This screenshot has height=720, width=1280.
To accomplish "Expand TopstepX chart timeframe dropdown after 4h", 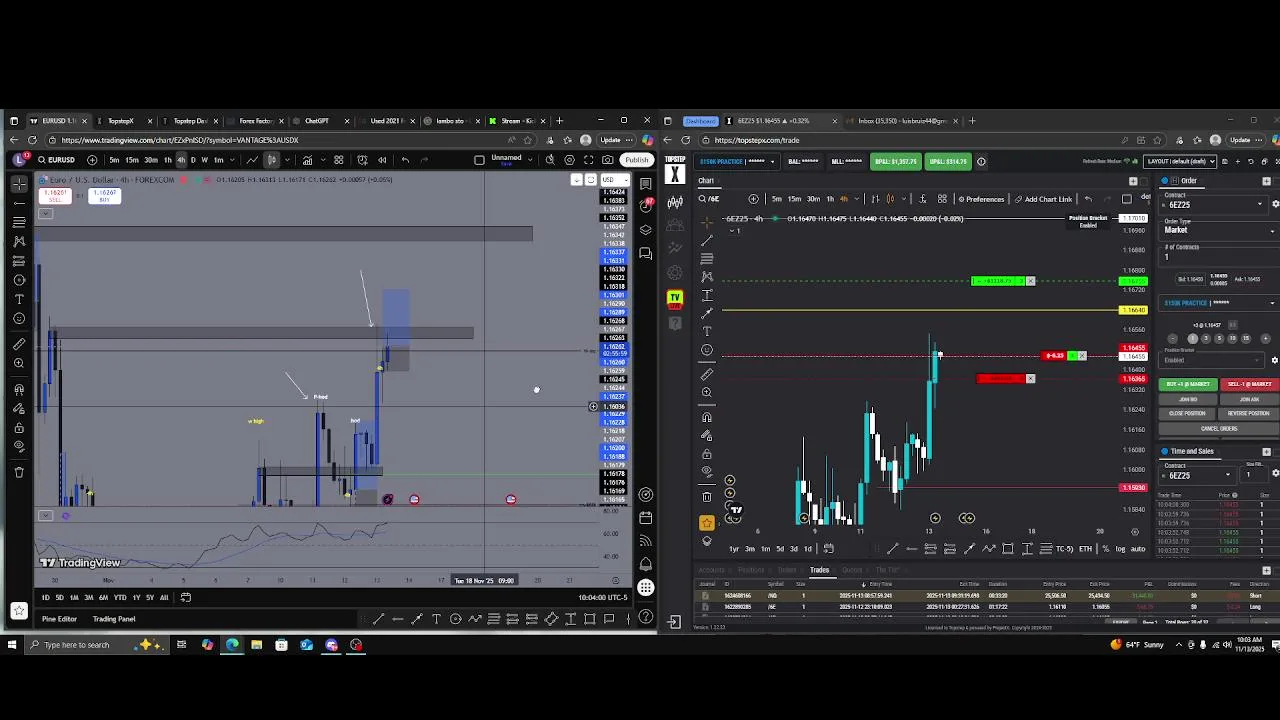I will [857, 199].
